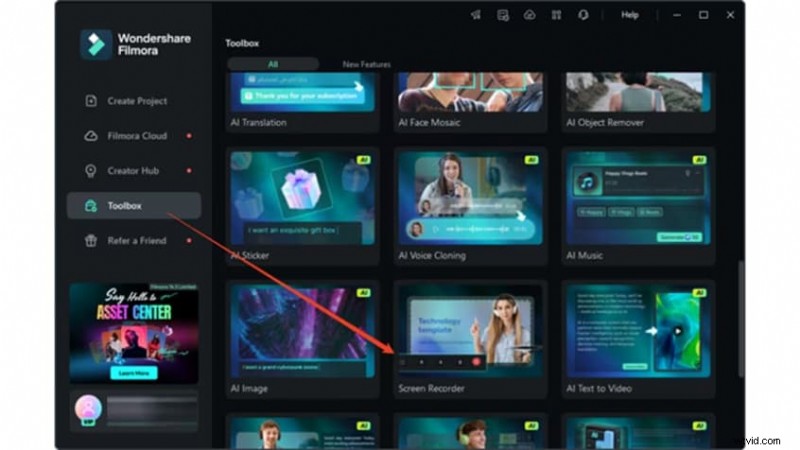Click the user profile avatar

(85, 410)
